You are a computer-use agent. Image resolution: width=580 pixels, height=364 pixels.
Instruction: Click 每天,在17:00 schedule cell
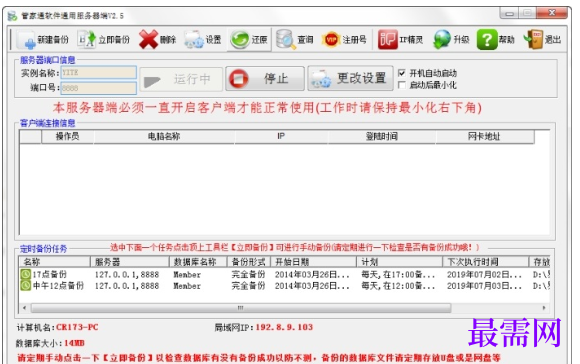[398, 274]
